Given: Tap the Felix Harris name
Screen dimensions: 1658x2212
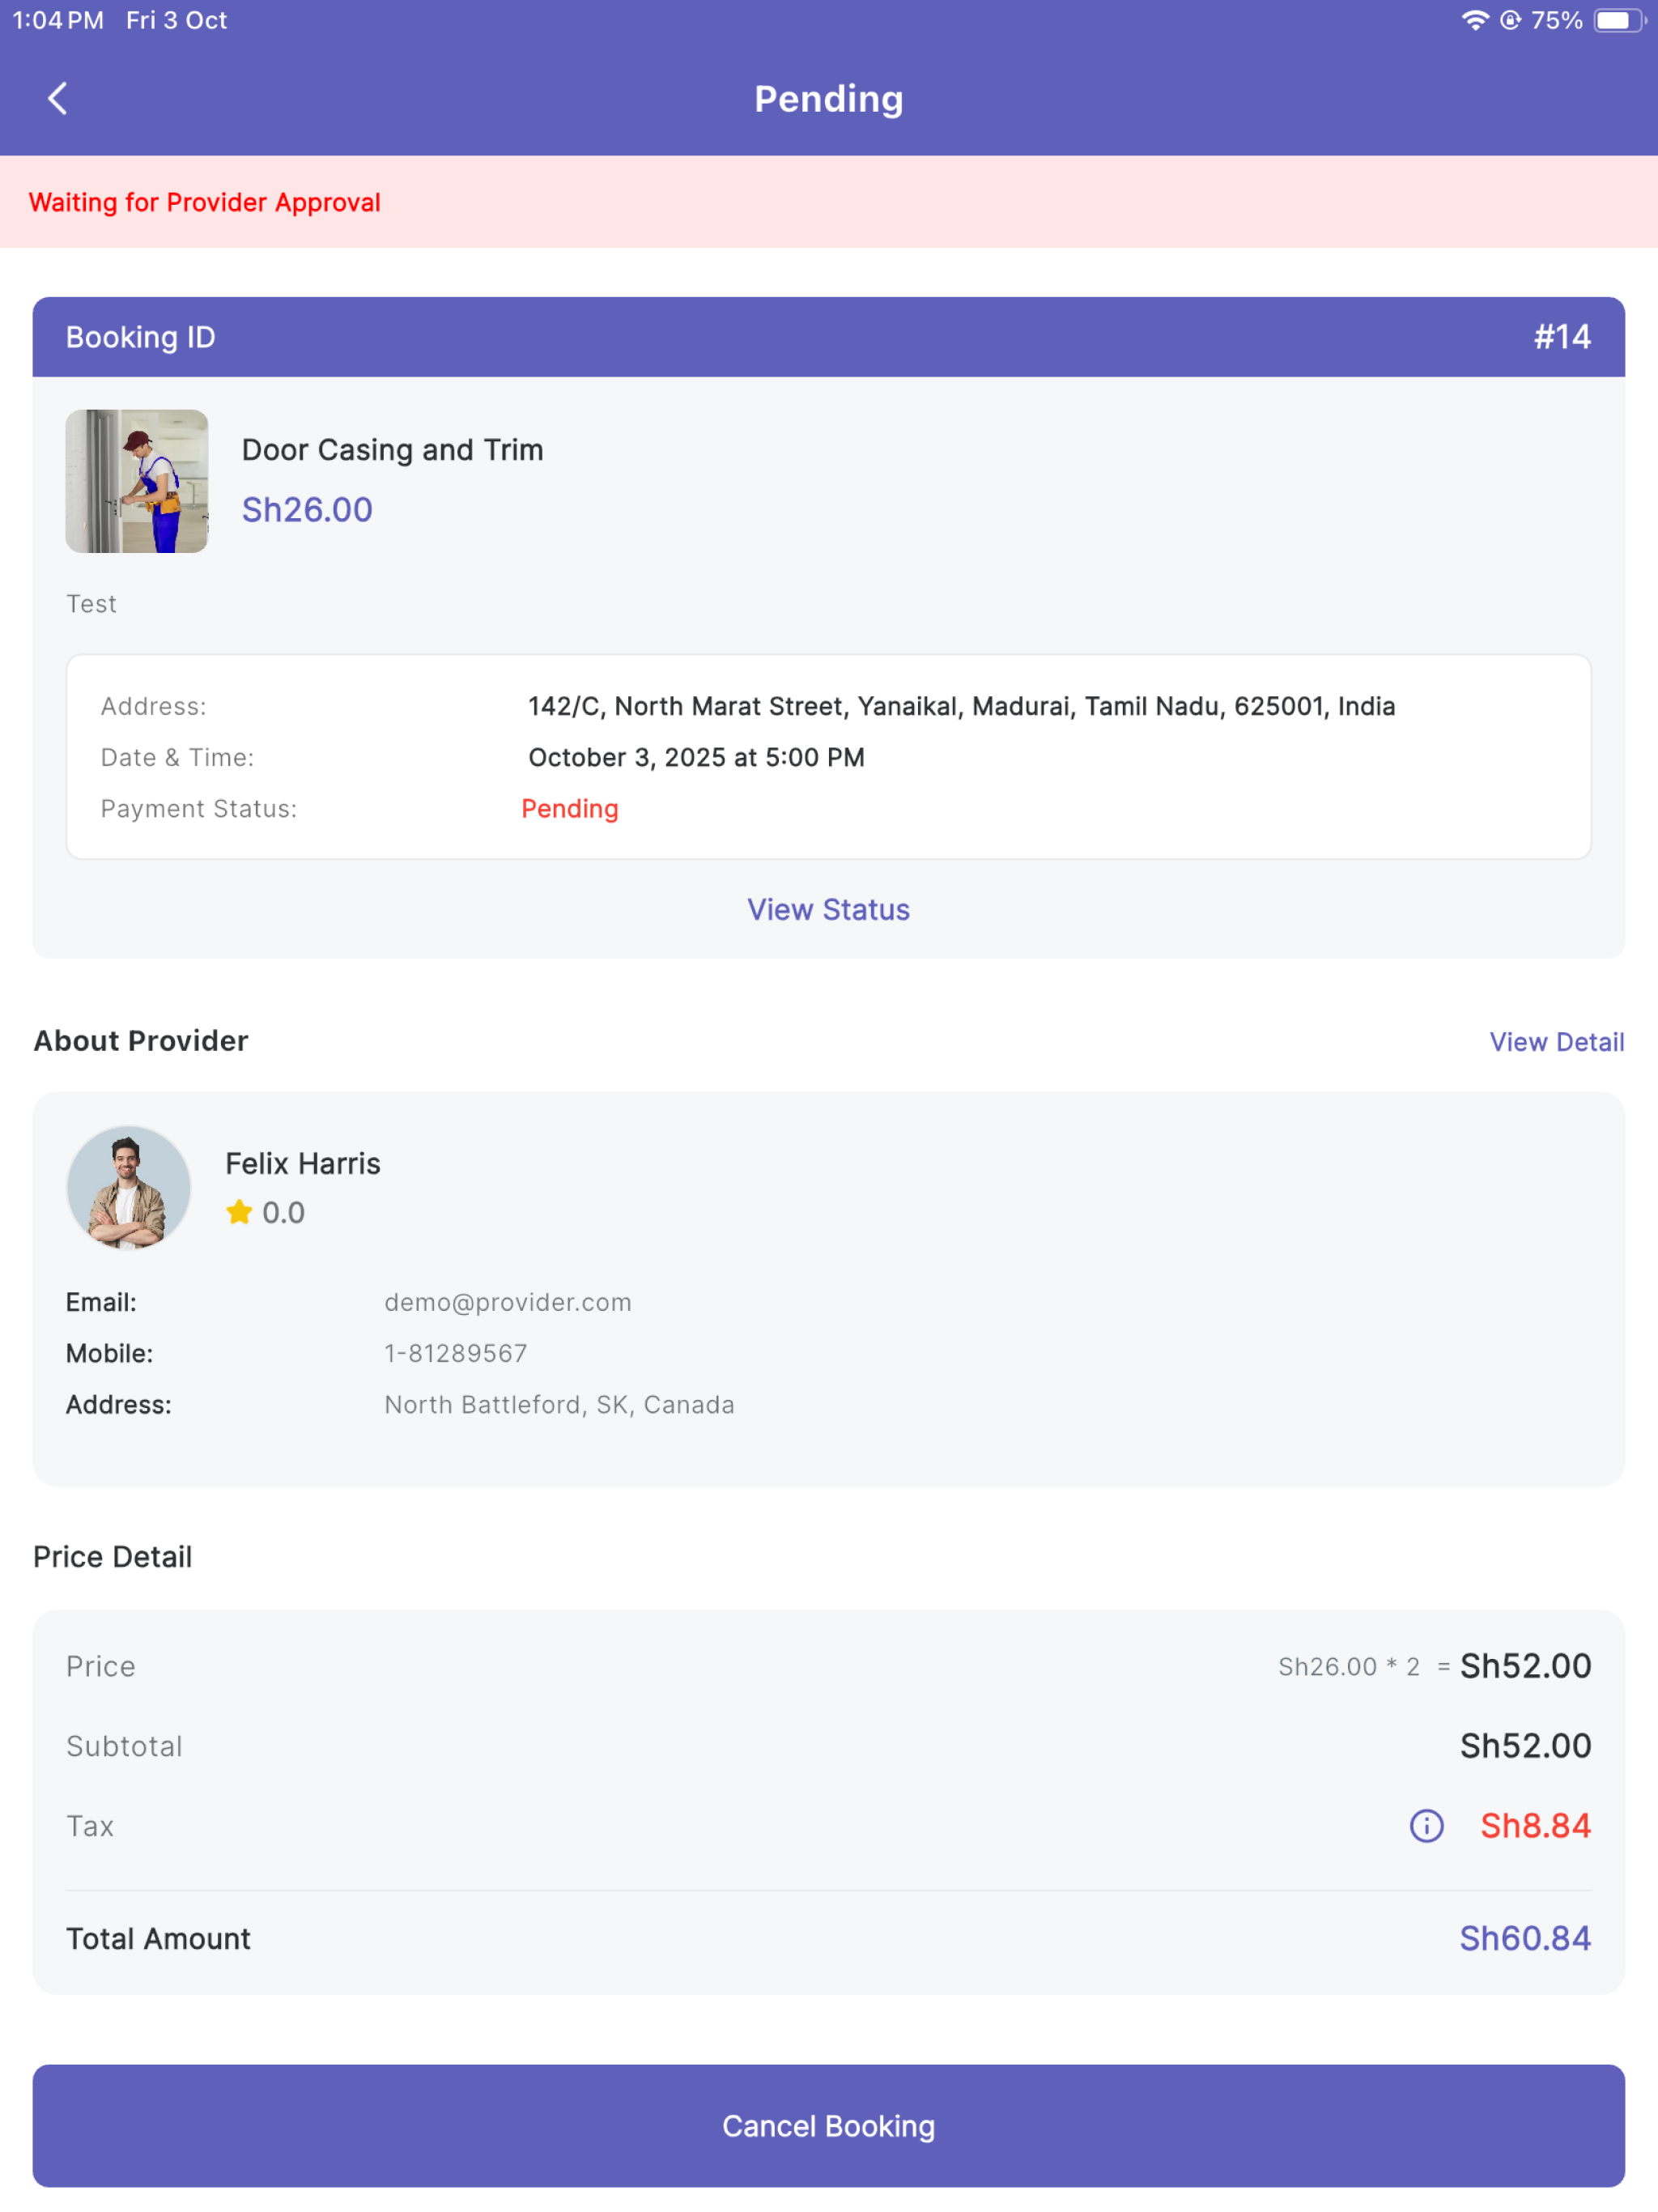Looking at the screenshot, I should point(303,1163).
